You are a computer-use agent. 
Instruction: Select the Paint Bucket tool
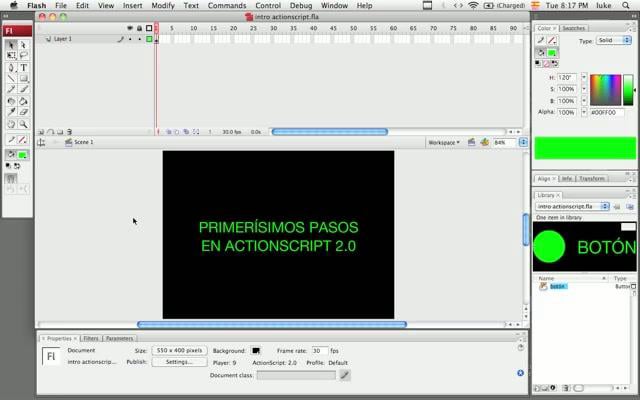click(23, 101)
